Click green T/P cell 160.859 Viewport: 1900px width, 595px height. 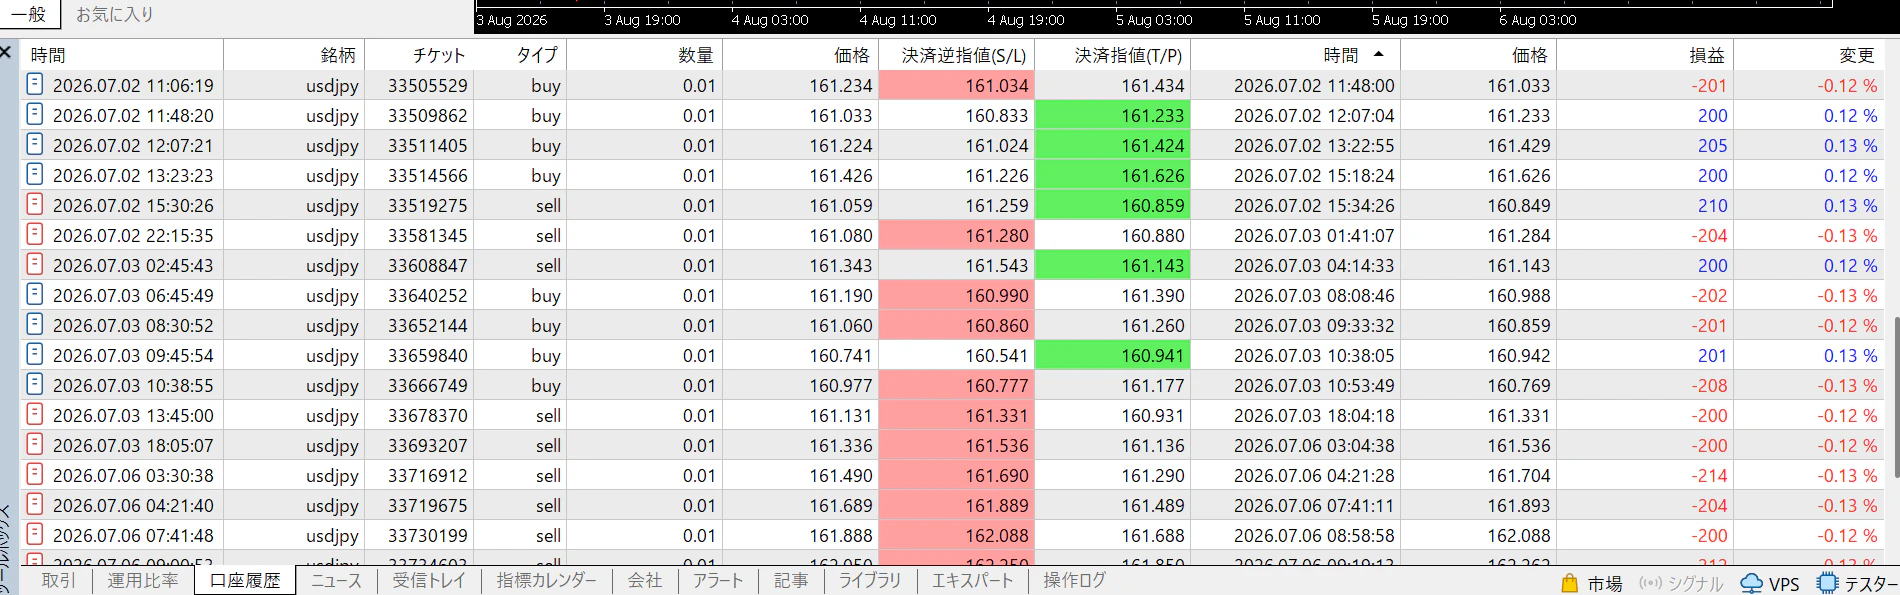1113,205
